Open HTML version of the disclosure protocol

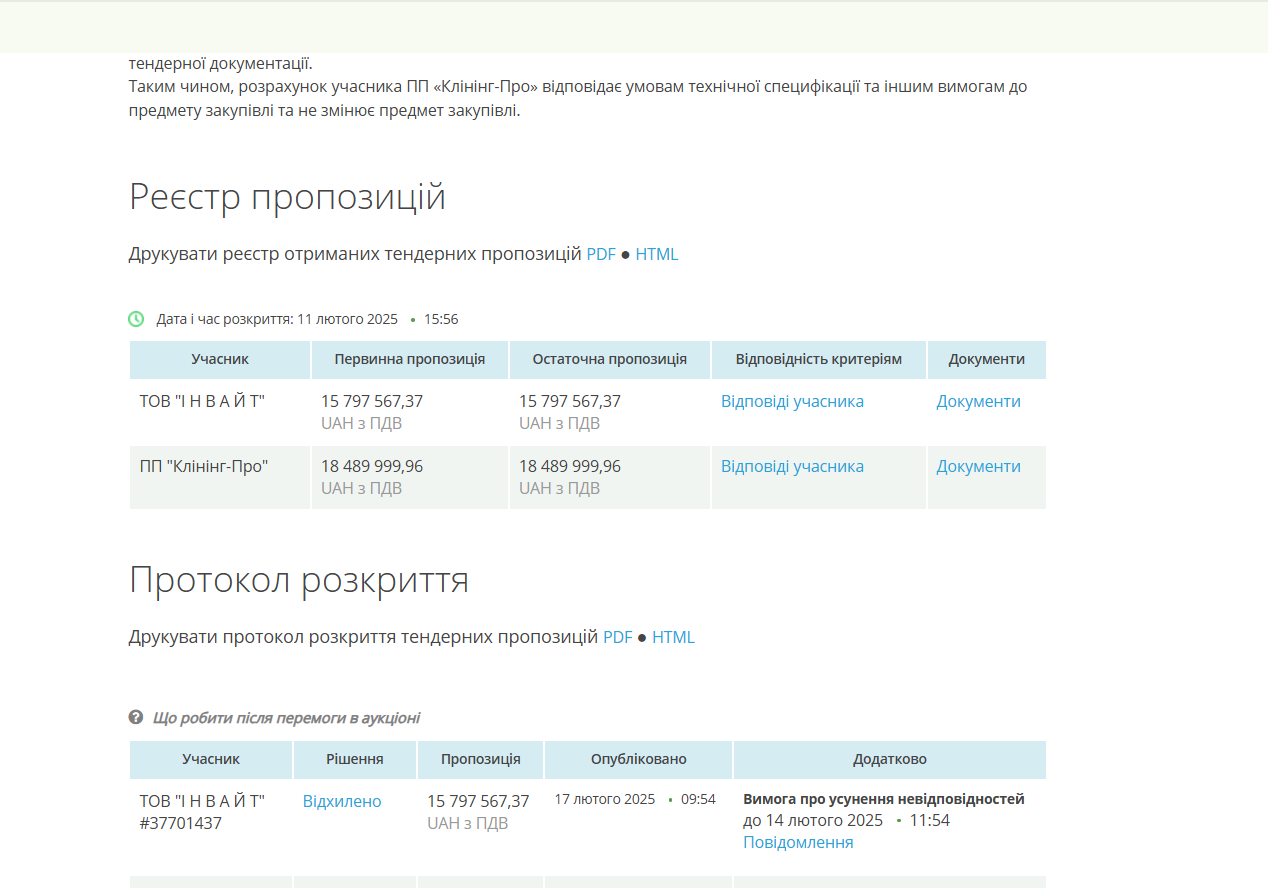point(673,637)
